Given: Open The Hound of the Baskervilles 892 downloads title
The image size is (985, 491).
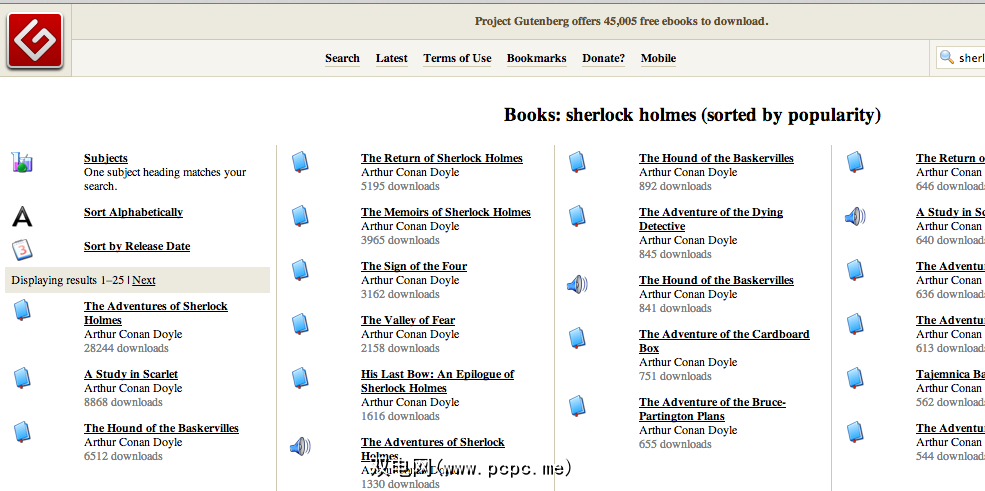Looking at the screenshot, I should coord(716,158).
